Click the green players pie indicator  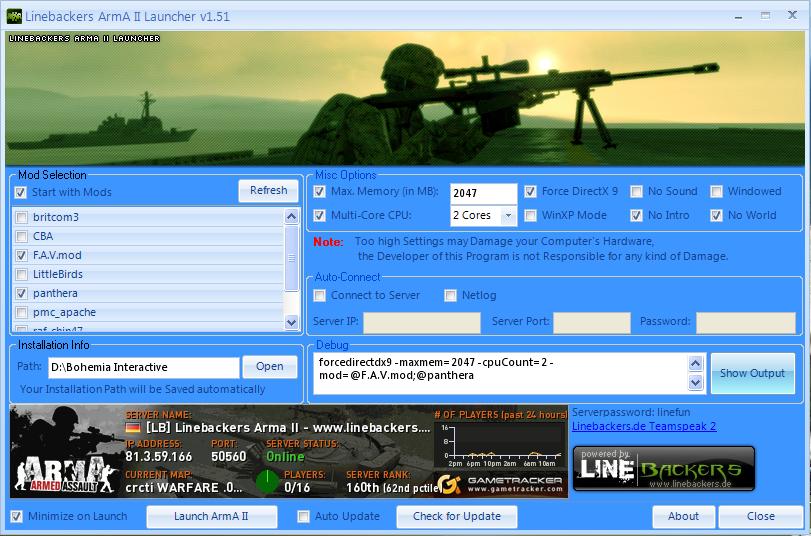click(267, 481)
